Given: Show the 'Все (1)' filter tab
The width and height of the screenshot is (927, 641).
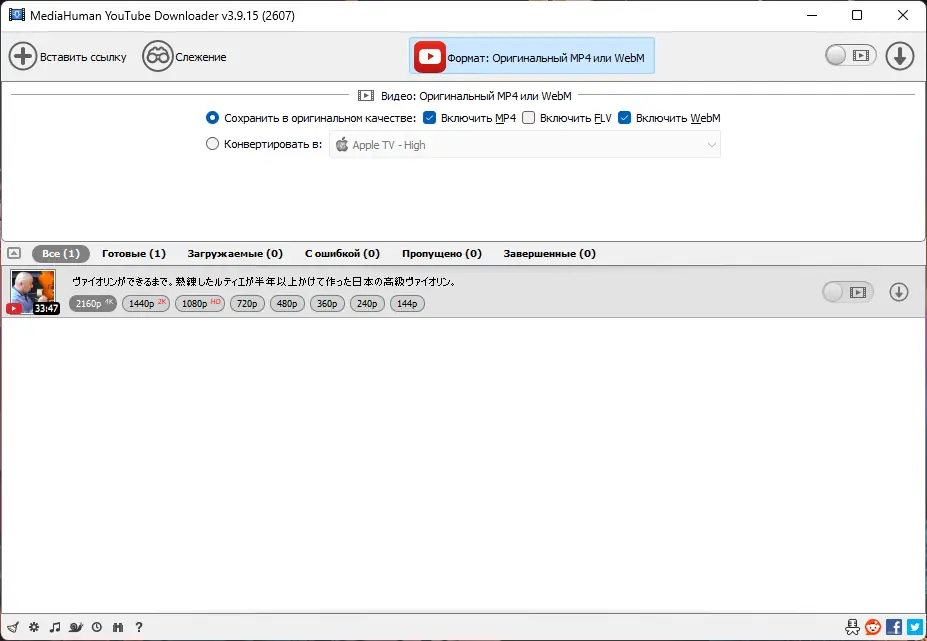Looking at the screenshot, I should pyautogui.click(x=61, y=253).
